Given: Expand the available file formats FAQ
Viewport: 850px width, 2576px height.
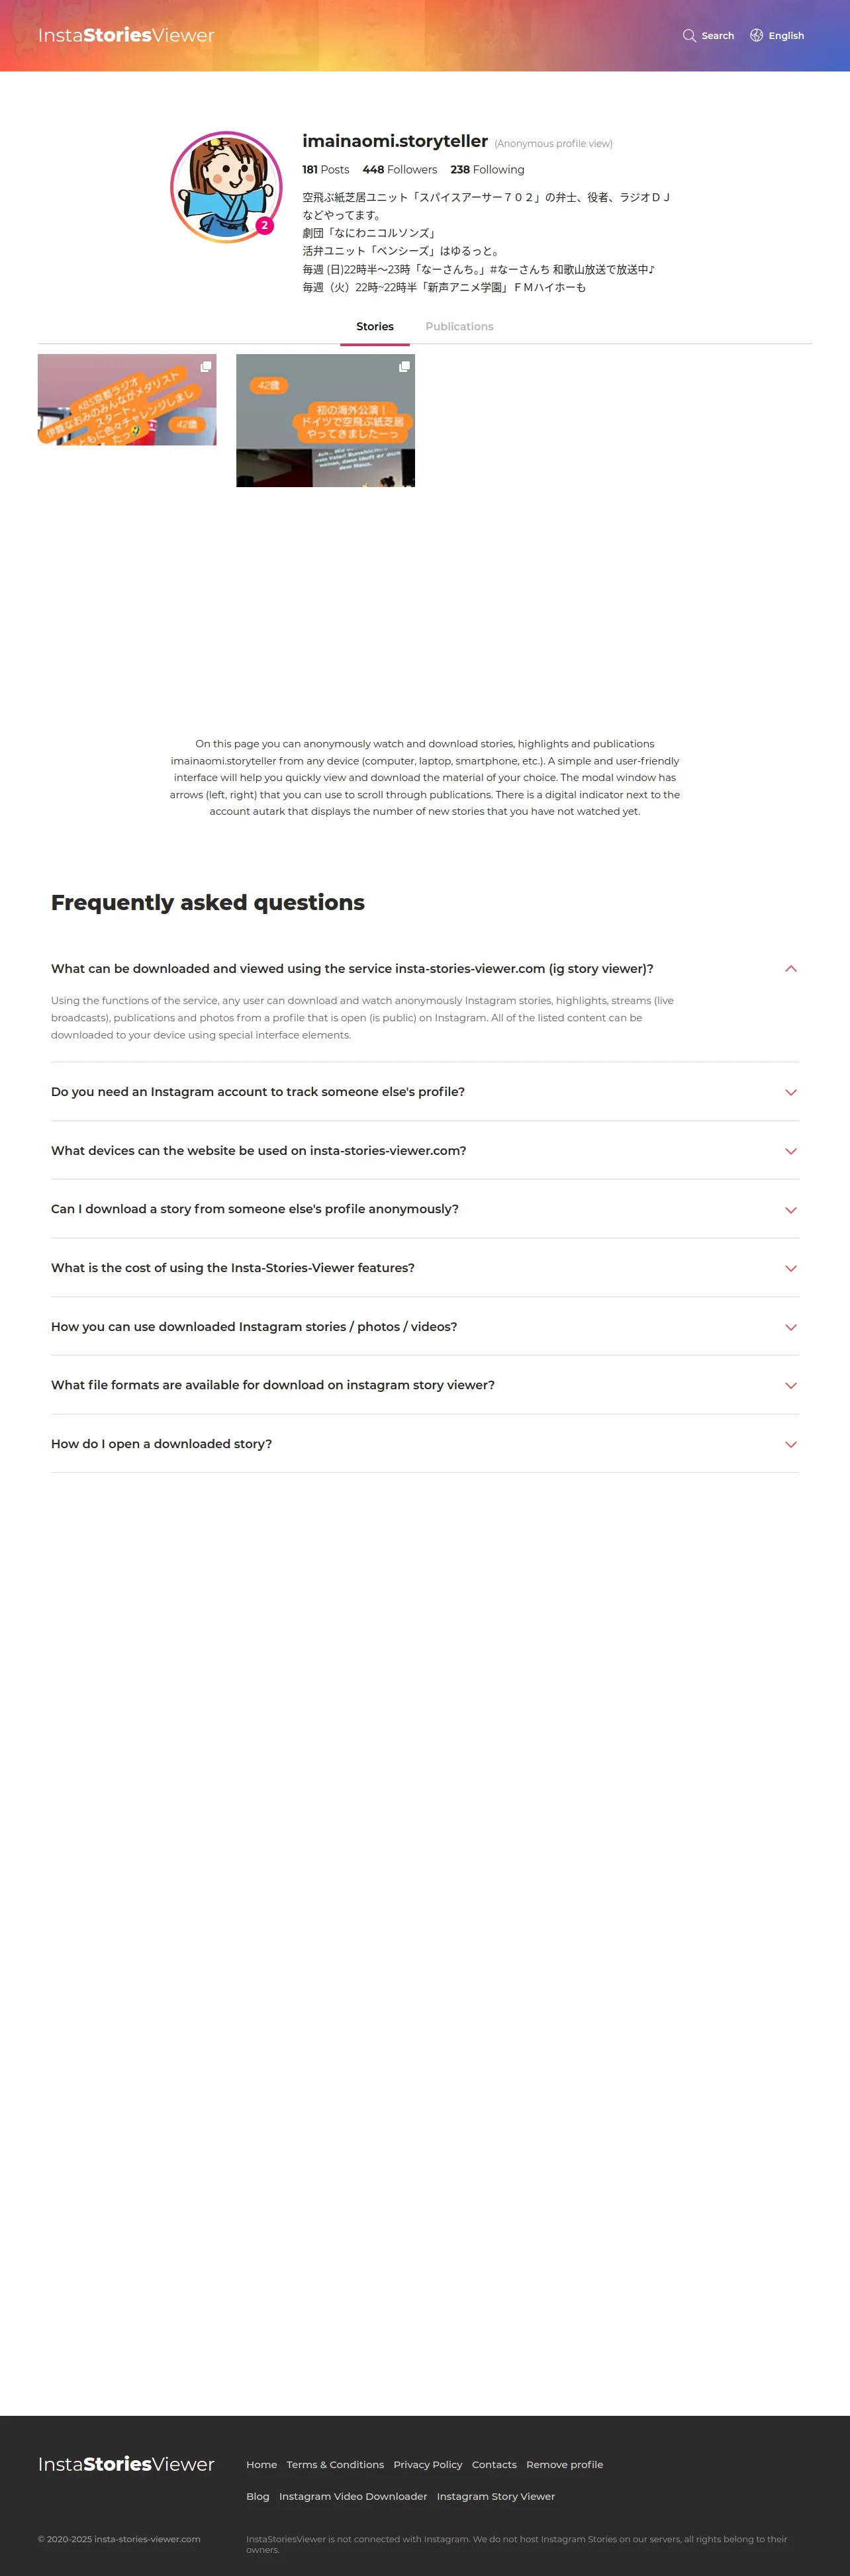Looking at the screenshot, I should (x=790, y=1386).
